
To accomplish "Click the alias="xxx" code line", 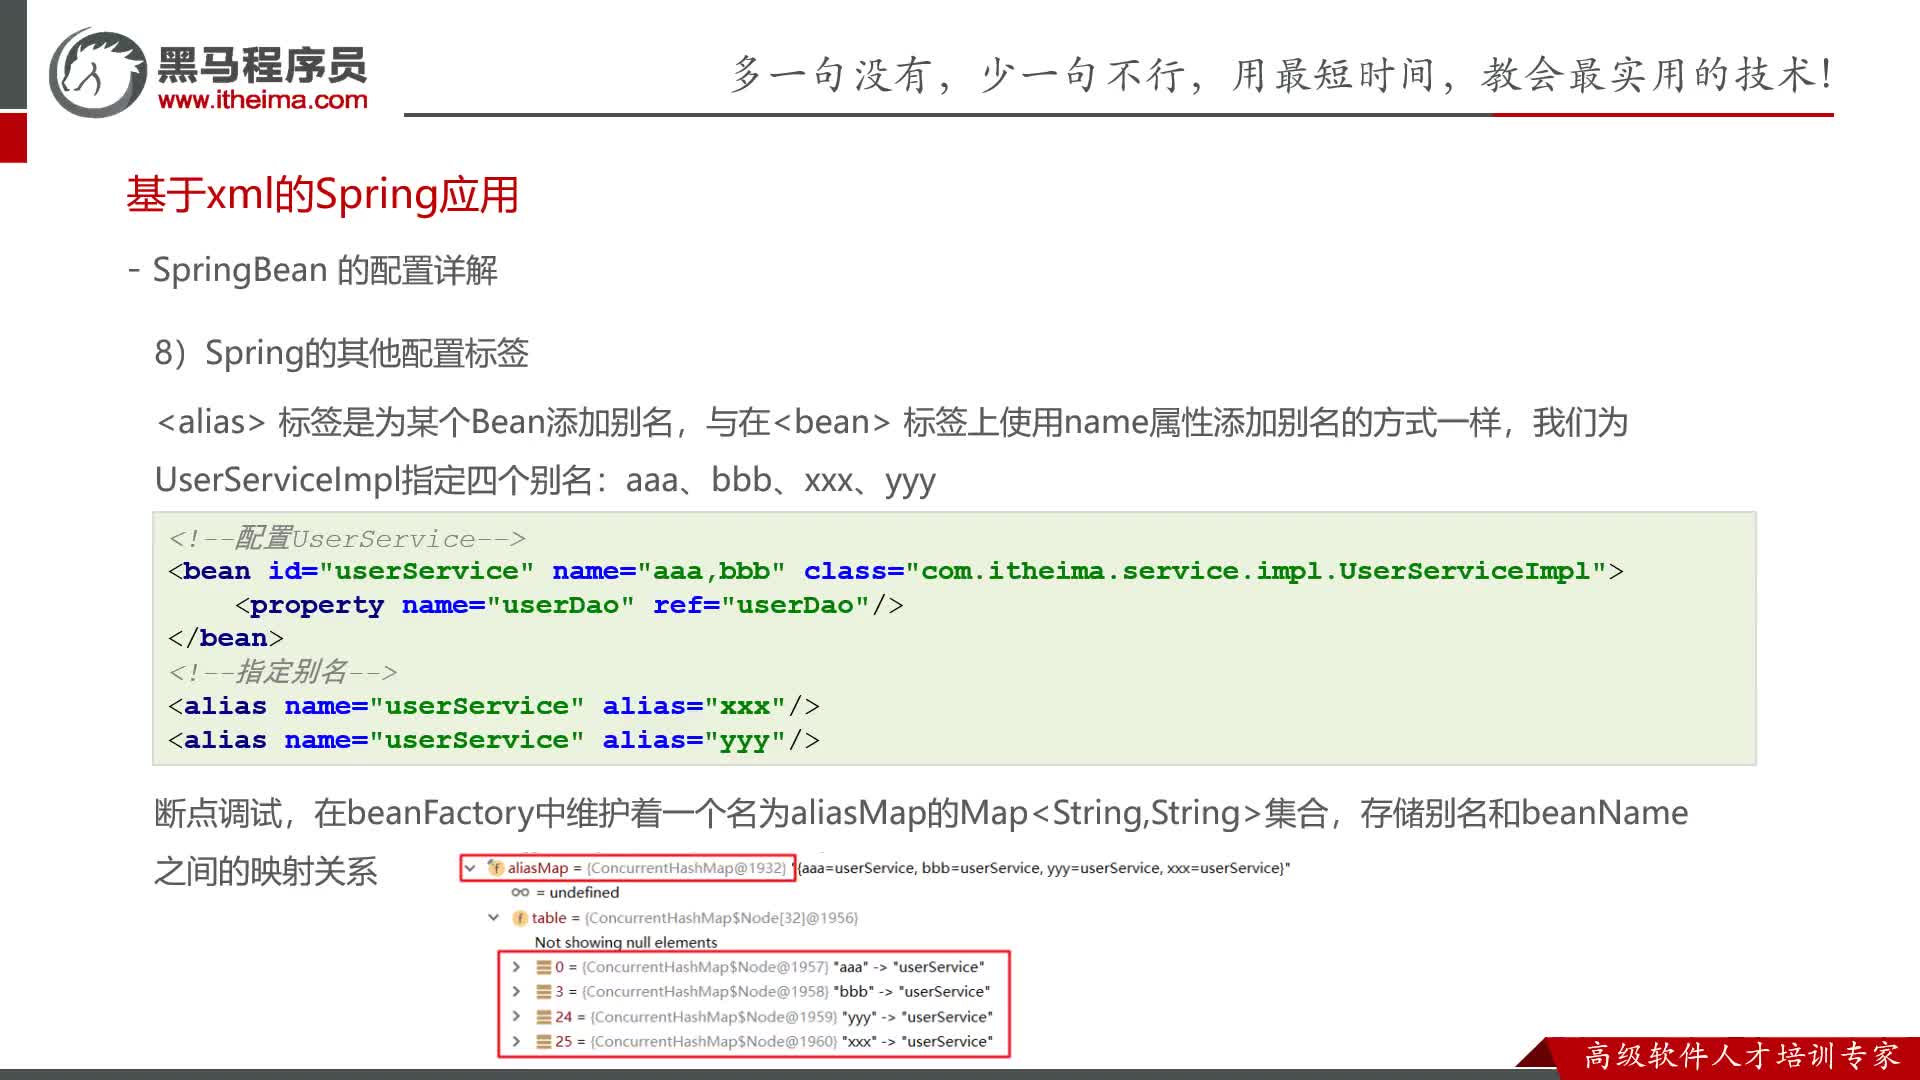I will (x=494, y=706).
